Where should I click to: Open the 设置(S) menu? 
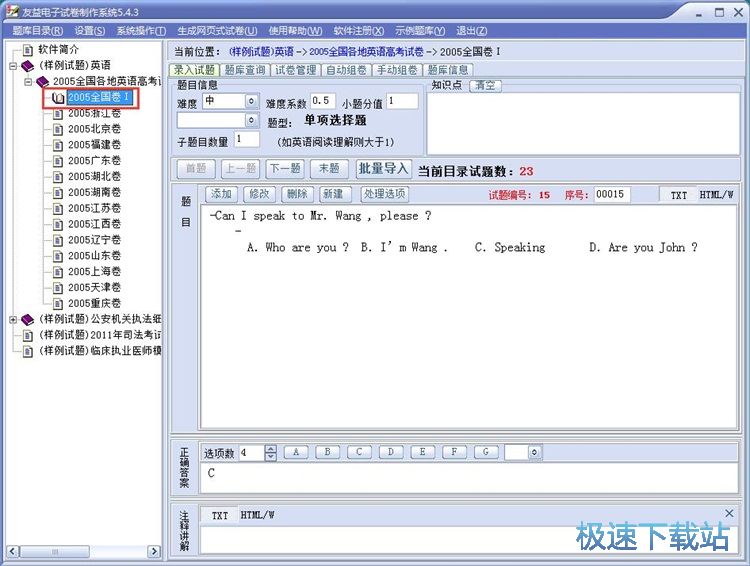point(89,31)
